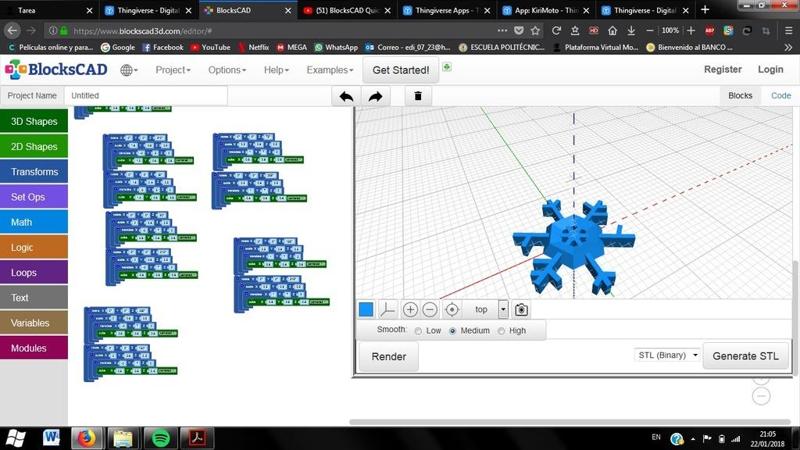Open the Examples dropdown menu

(330, 70)
